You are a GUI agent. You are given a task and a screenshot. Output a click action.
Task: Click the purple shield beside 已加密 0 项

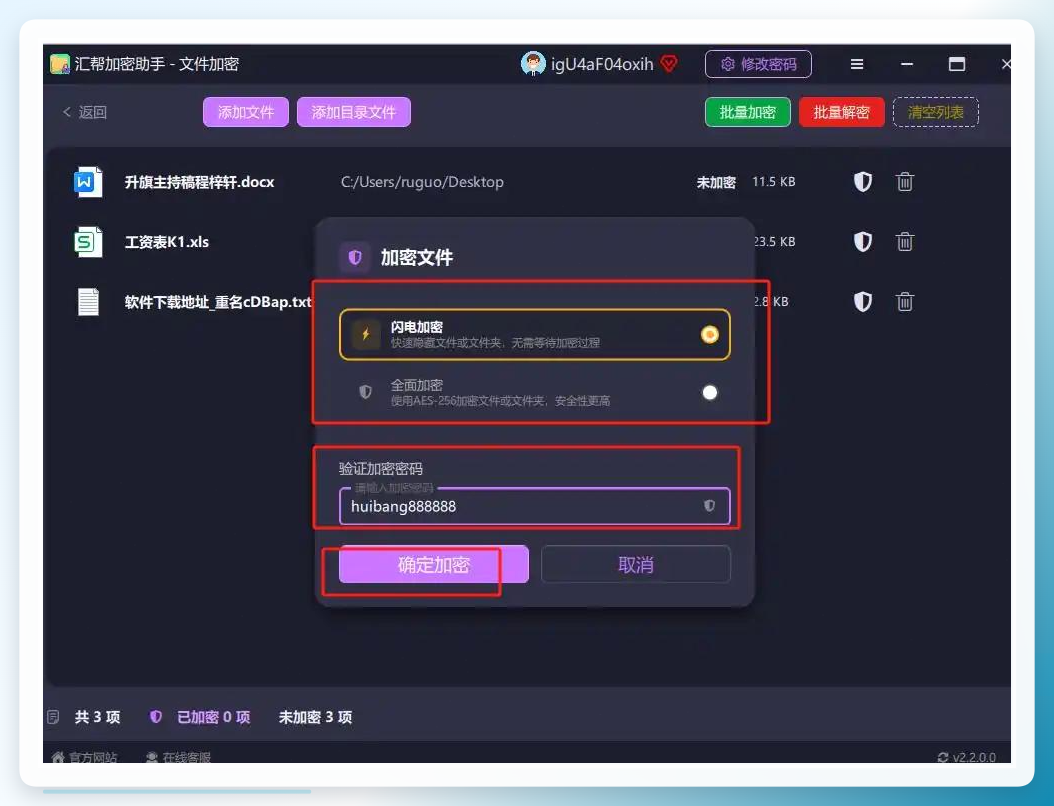[155, 717]
